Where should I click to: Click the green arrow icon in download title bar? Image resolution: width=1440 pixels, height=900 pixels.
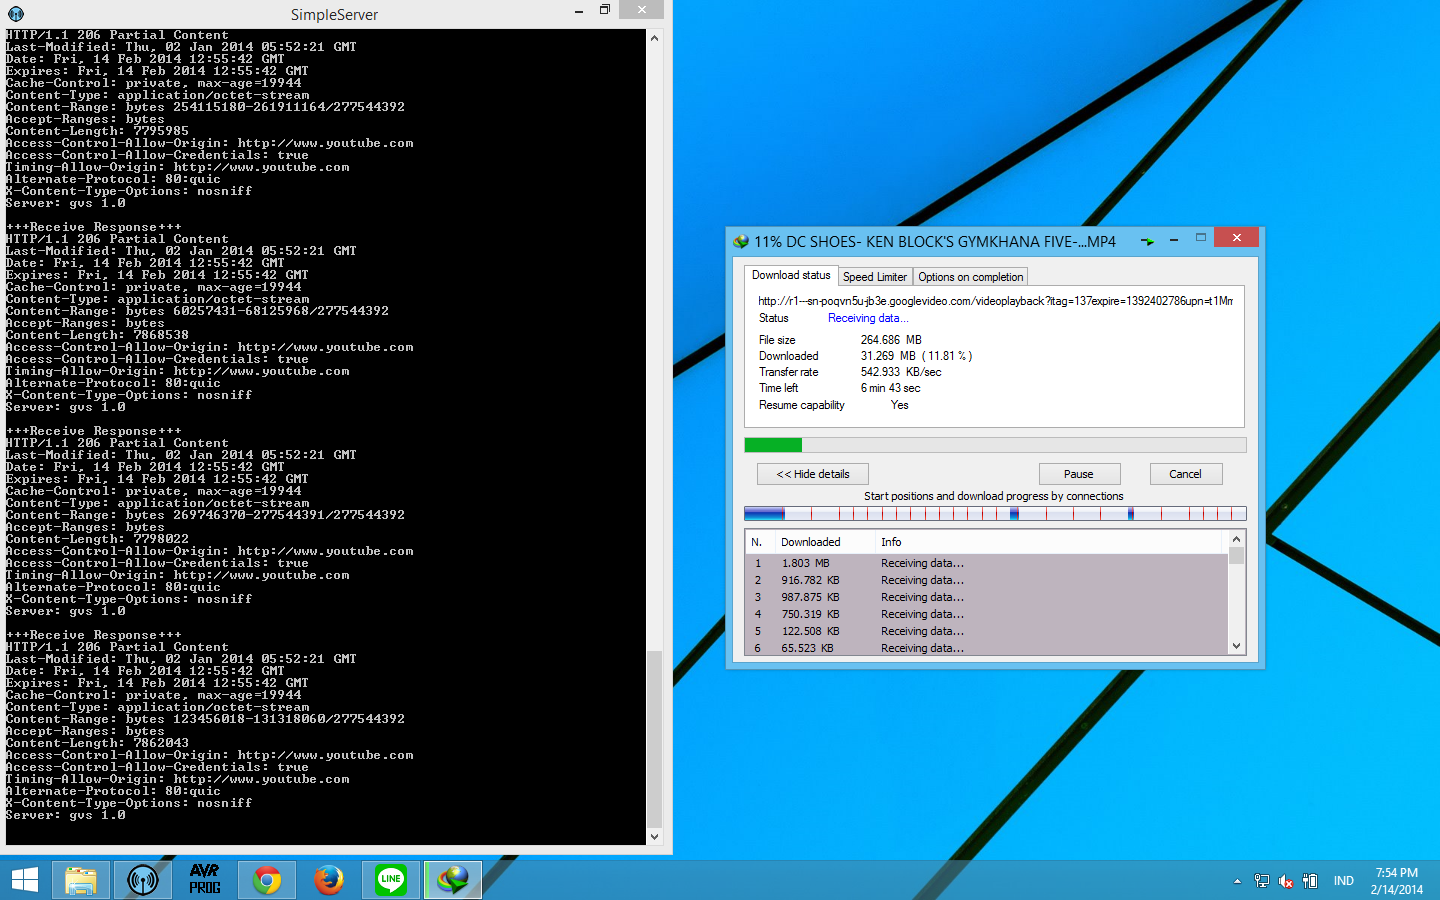1147,241
